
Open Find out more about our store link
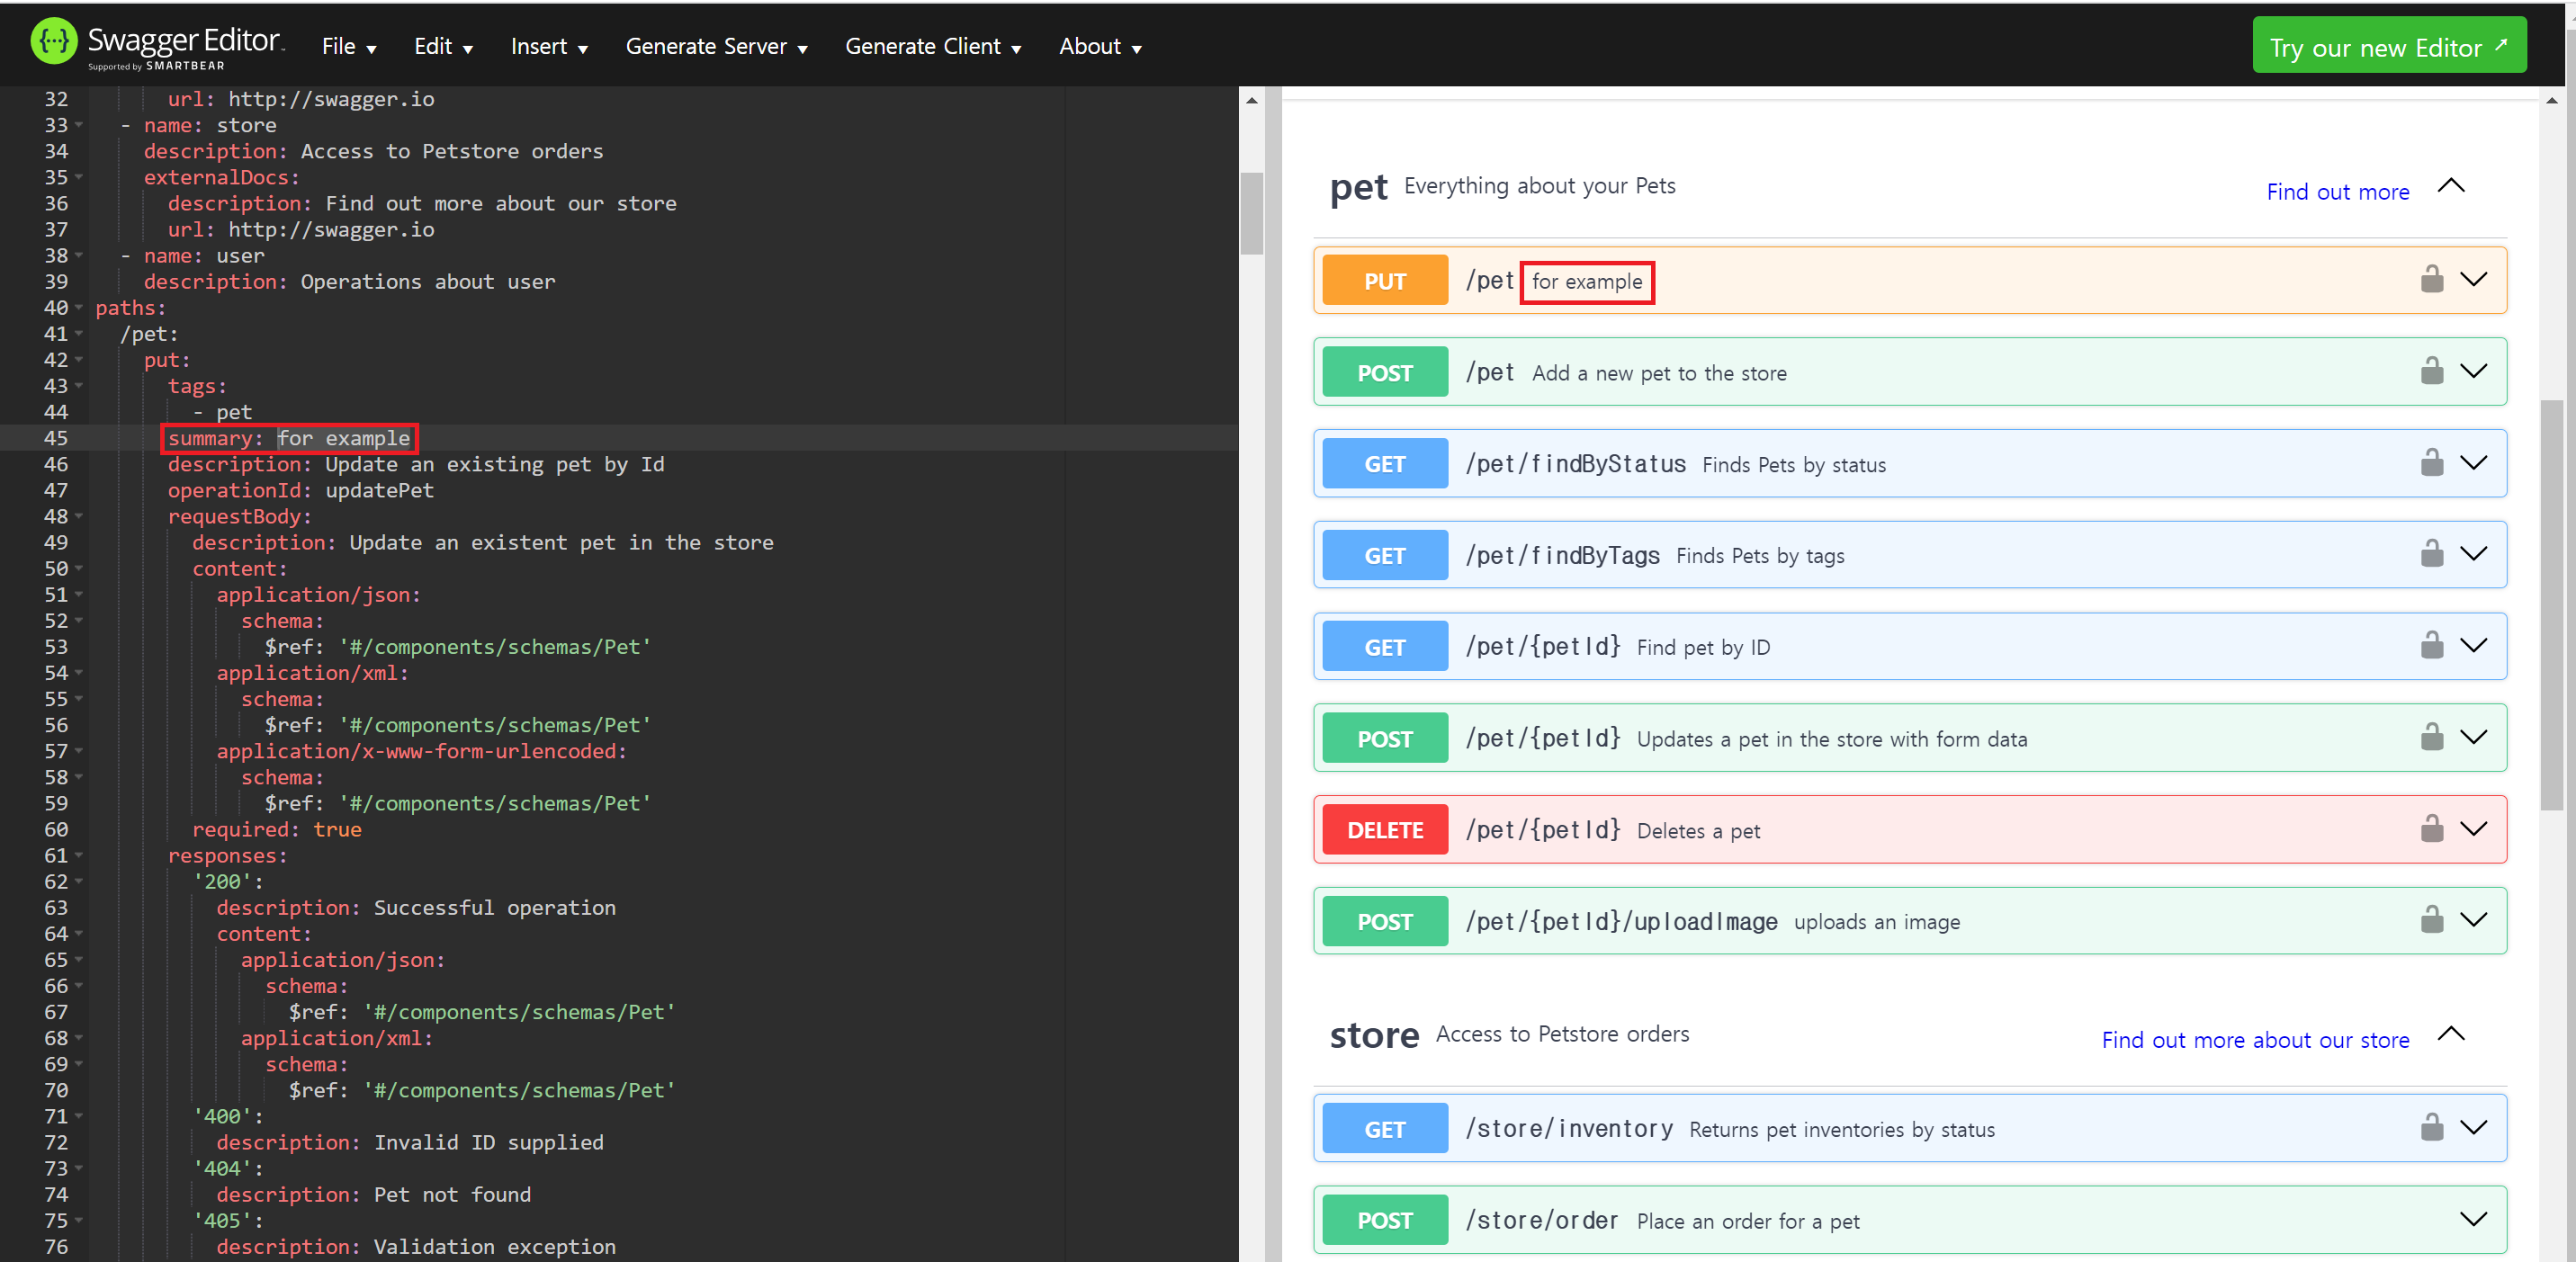2254,1040
